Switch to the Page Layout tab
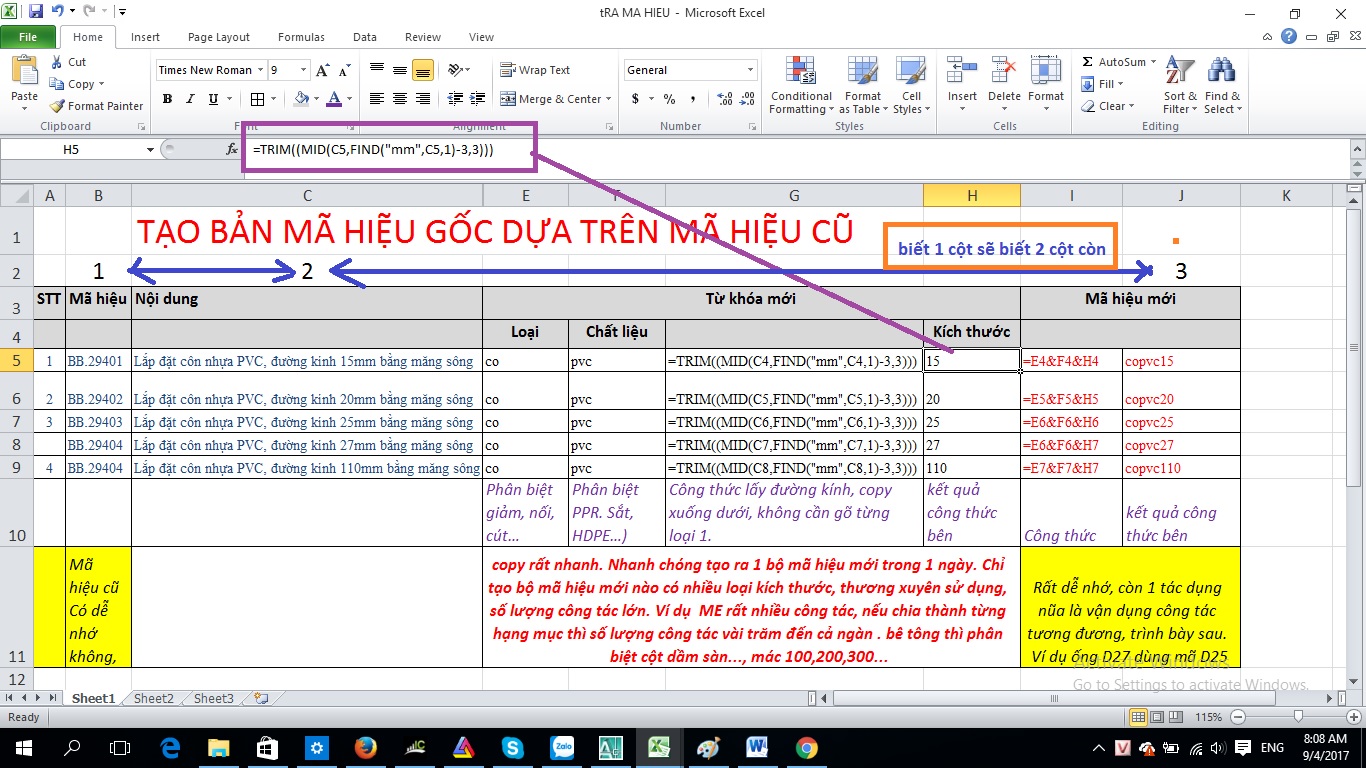1366x768 pixels. [x=218, y=37]
